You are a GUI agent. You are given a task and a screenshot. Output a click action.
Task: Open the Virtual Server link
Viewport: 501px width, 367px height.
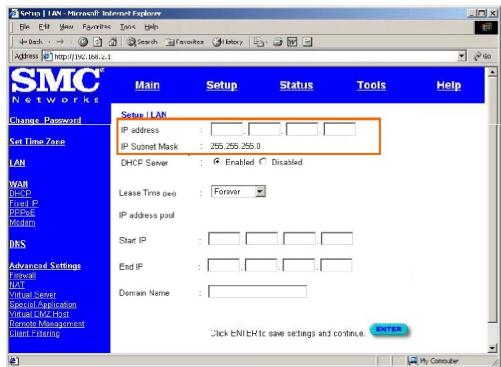(x=33, y=295)
